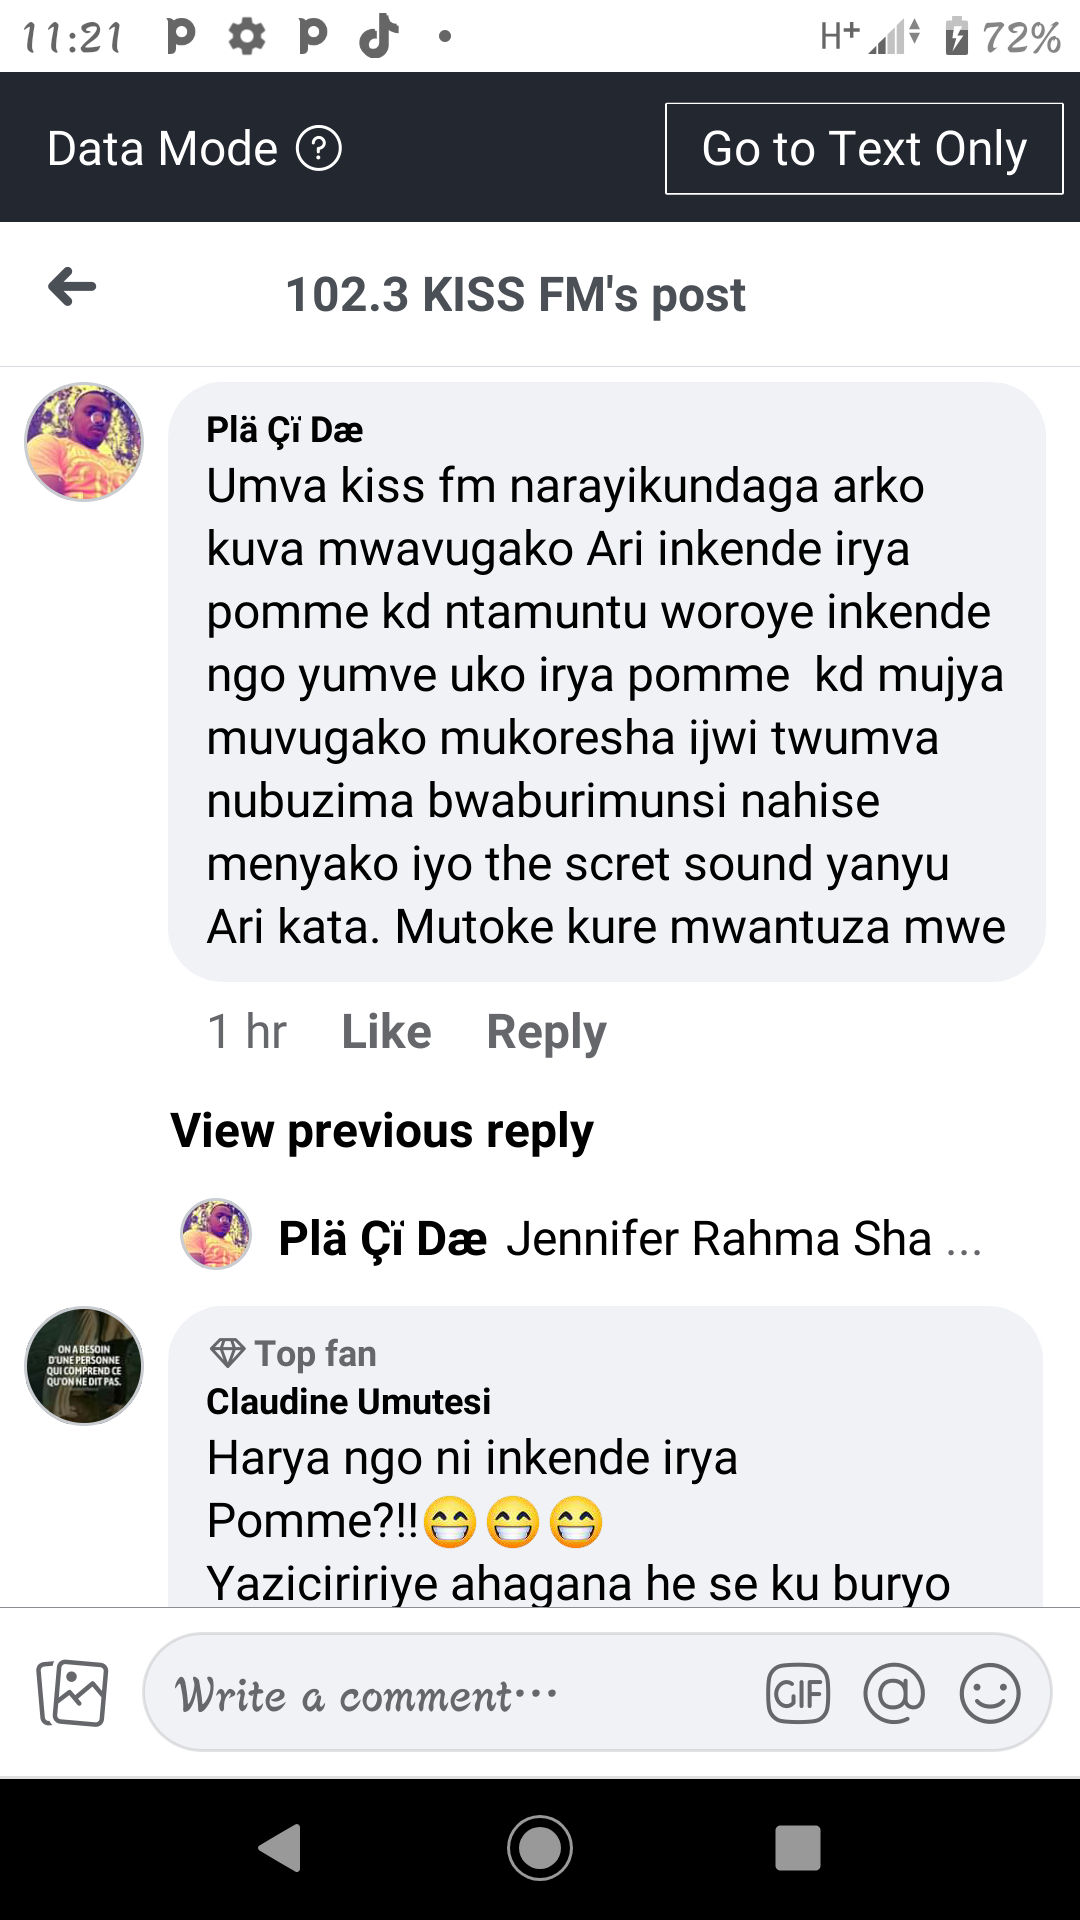Tap the @ mention icon
The width and height of the screenshot is (1080, 1920).
(894, 1693)
